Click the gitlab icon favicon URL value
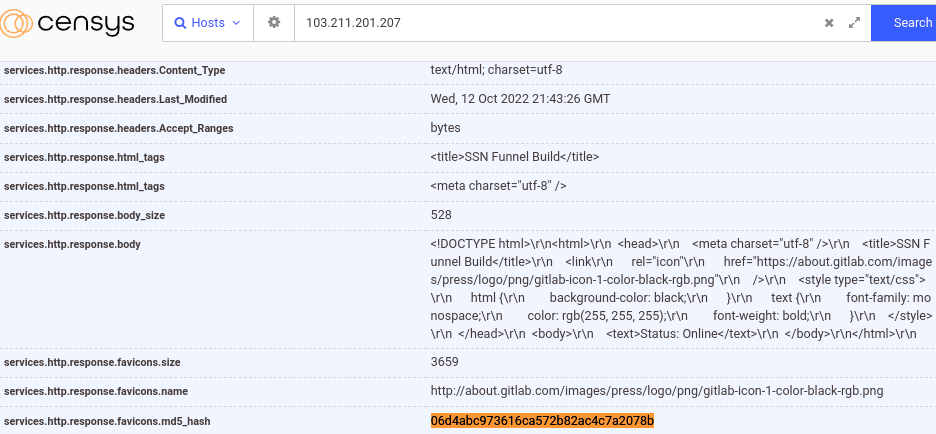This screenshot has width=936, height=434. click(x=656, y=390)
